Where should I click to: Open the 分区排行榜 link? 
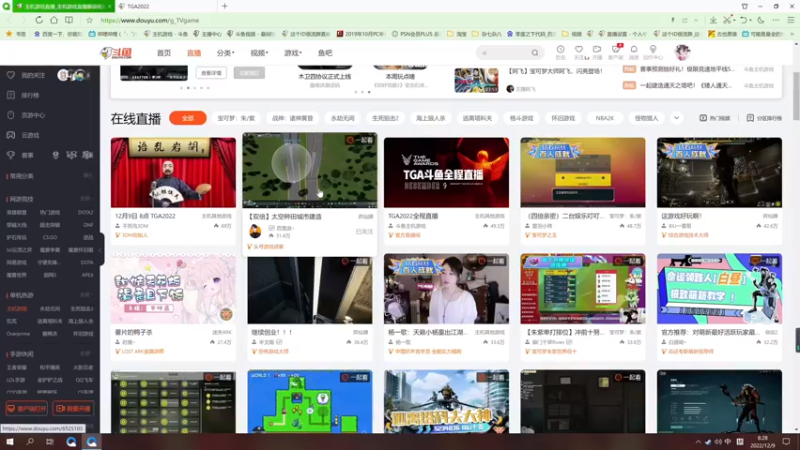coord(764,118)
